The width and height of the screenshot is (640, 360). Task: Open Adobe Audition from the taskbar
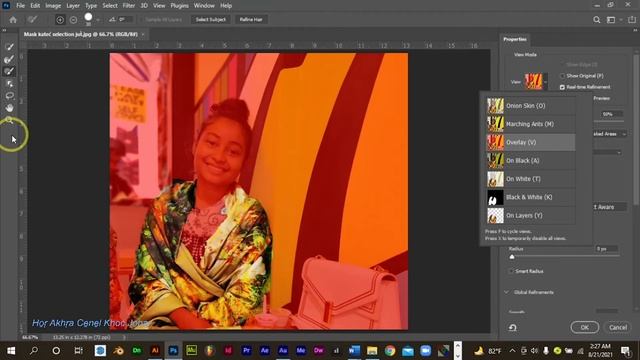click(x=283, y=350)
